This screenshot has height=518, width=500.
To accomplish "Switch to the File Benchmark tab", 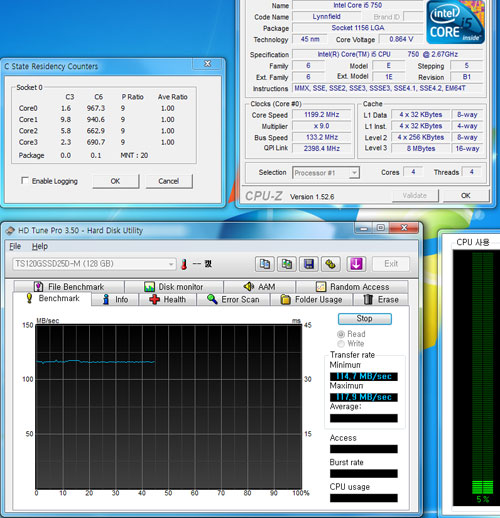I will click(69, 287).
